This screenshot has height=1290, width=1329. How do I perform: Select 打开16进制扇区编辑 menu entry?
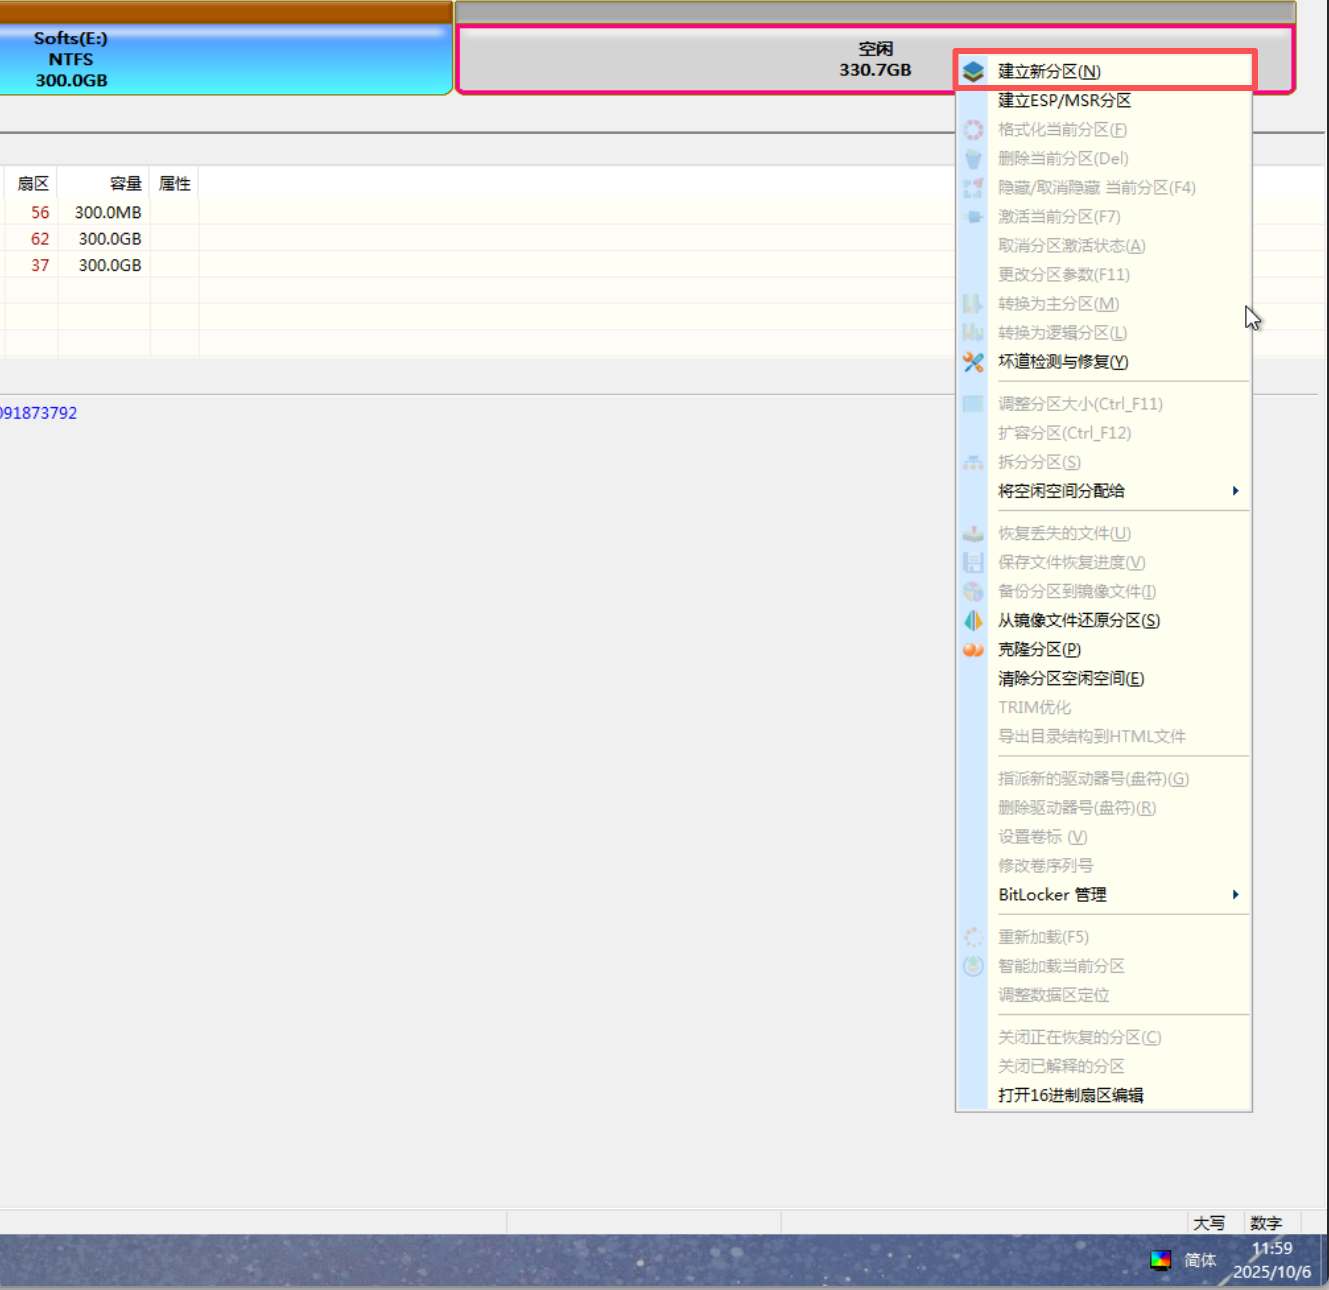tap(1072, 1095)
